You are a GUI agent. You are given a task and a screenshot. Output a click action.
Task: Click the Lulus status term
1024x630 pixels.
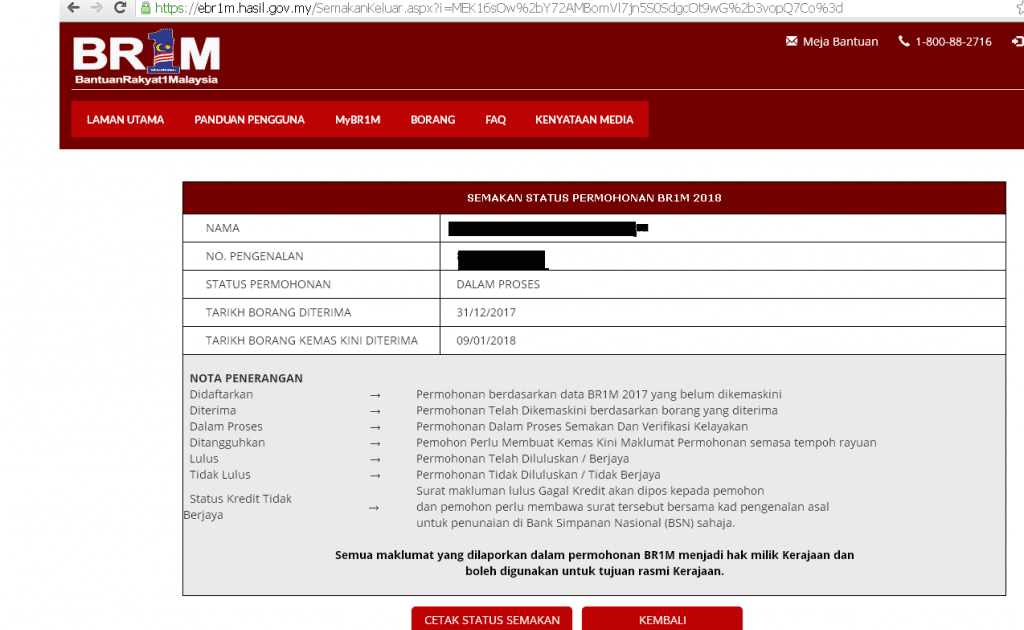coord(204,458)
